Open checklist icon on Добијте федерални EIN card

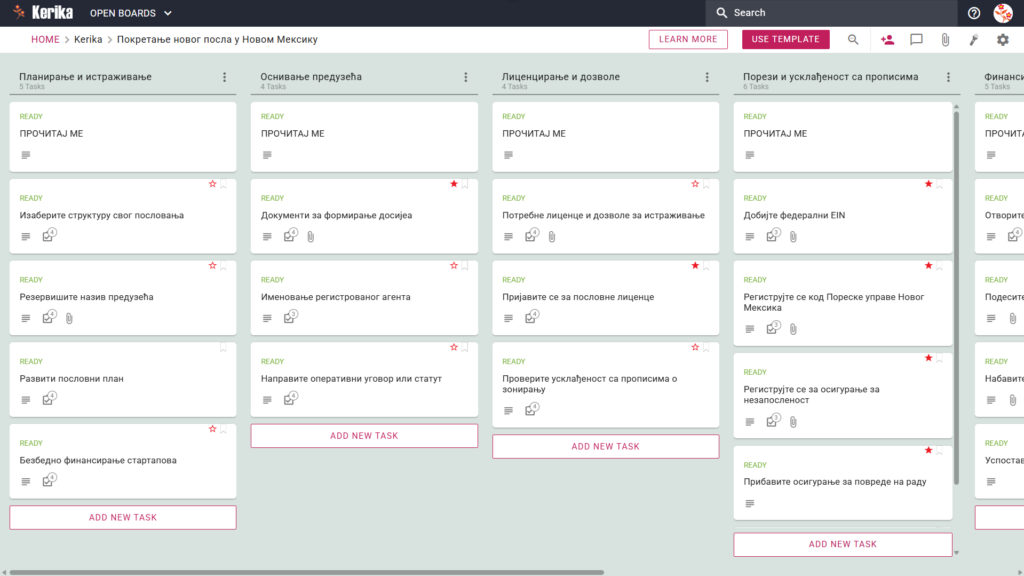[x=773, y=235]
